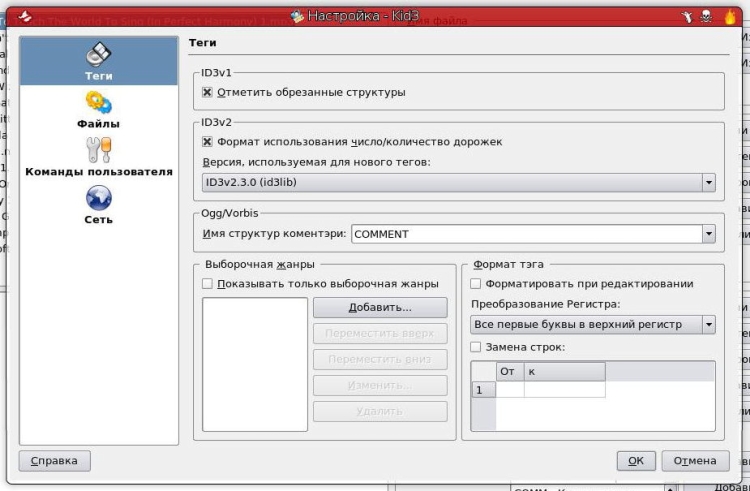Expand the COMMENT combo box arrow
The width and height of the screenshot is (750, 491).
pos(708,234)
